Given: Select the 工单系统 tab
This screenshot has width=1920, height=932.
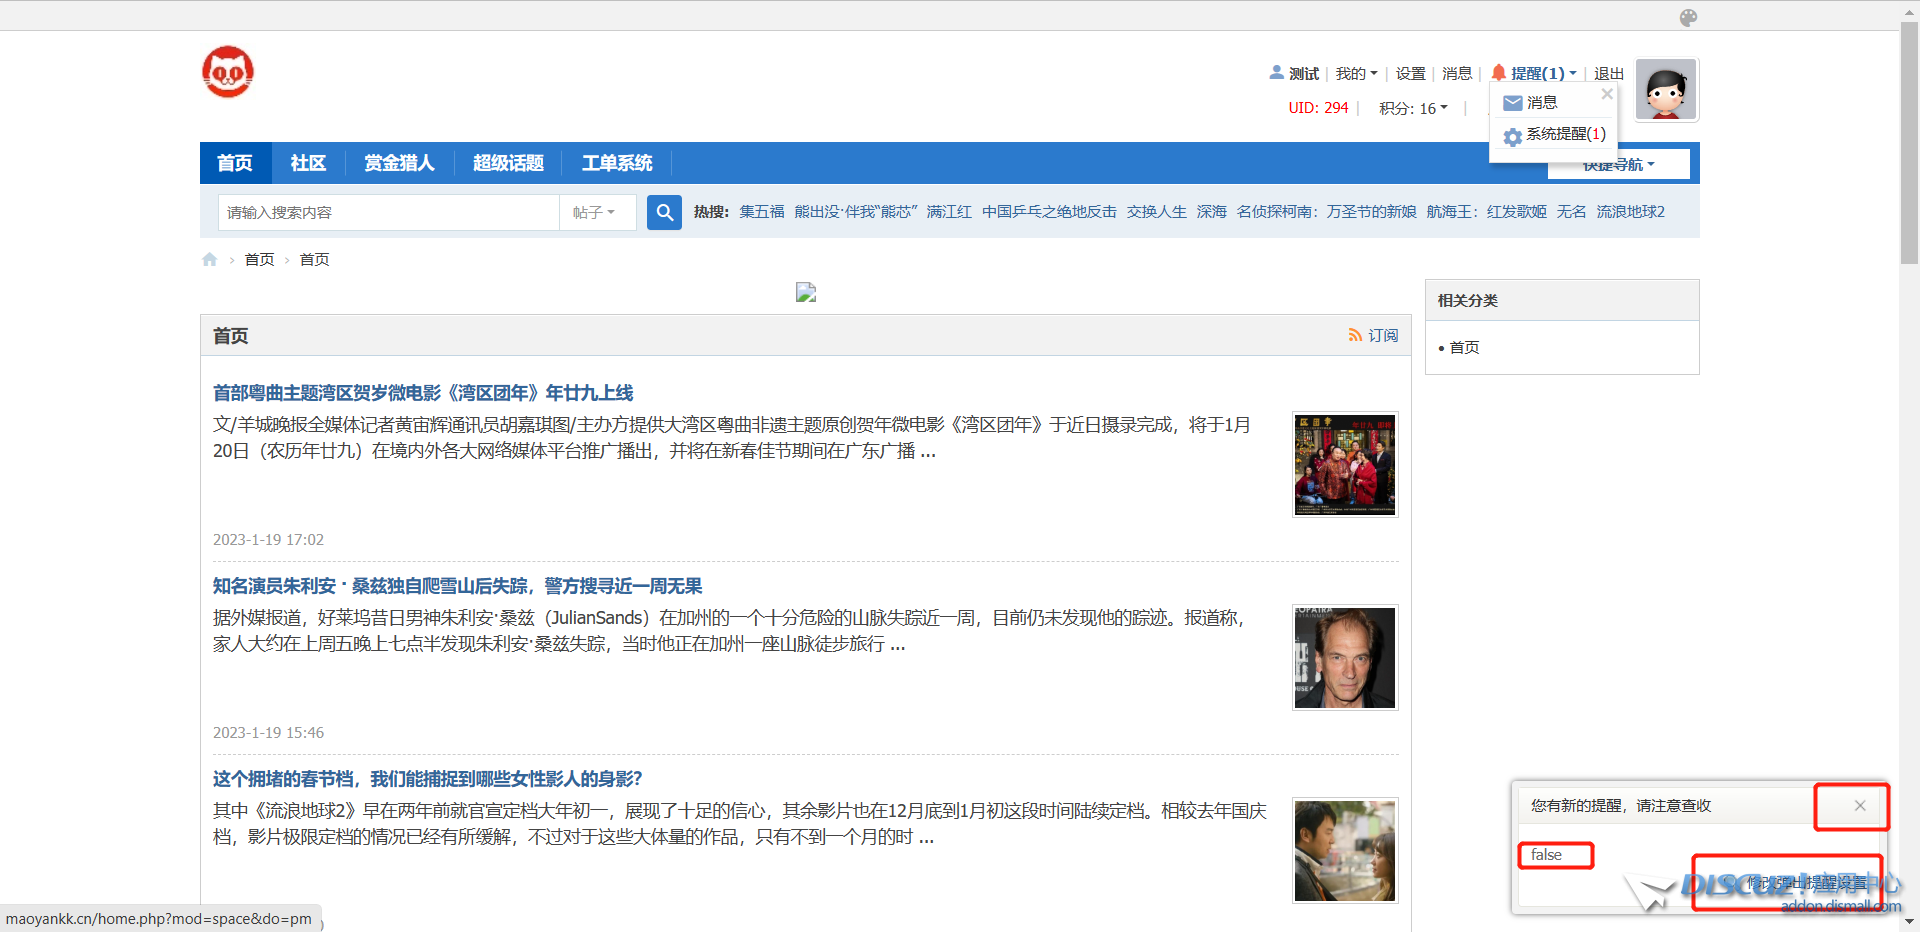Looking at the screenshot, I should click(x=616, y=163).
